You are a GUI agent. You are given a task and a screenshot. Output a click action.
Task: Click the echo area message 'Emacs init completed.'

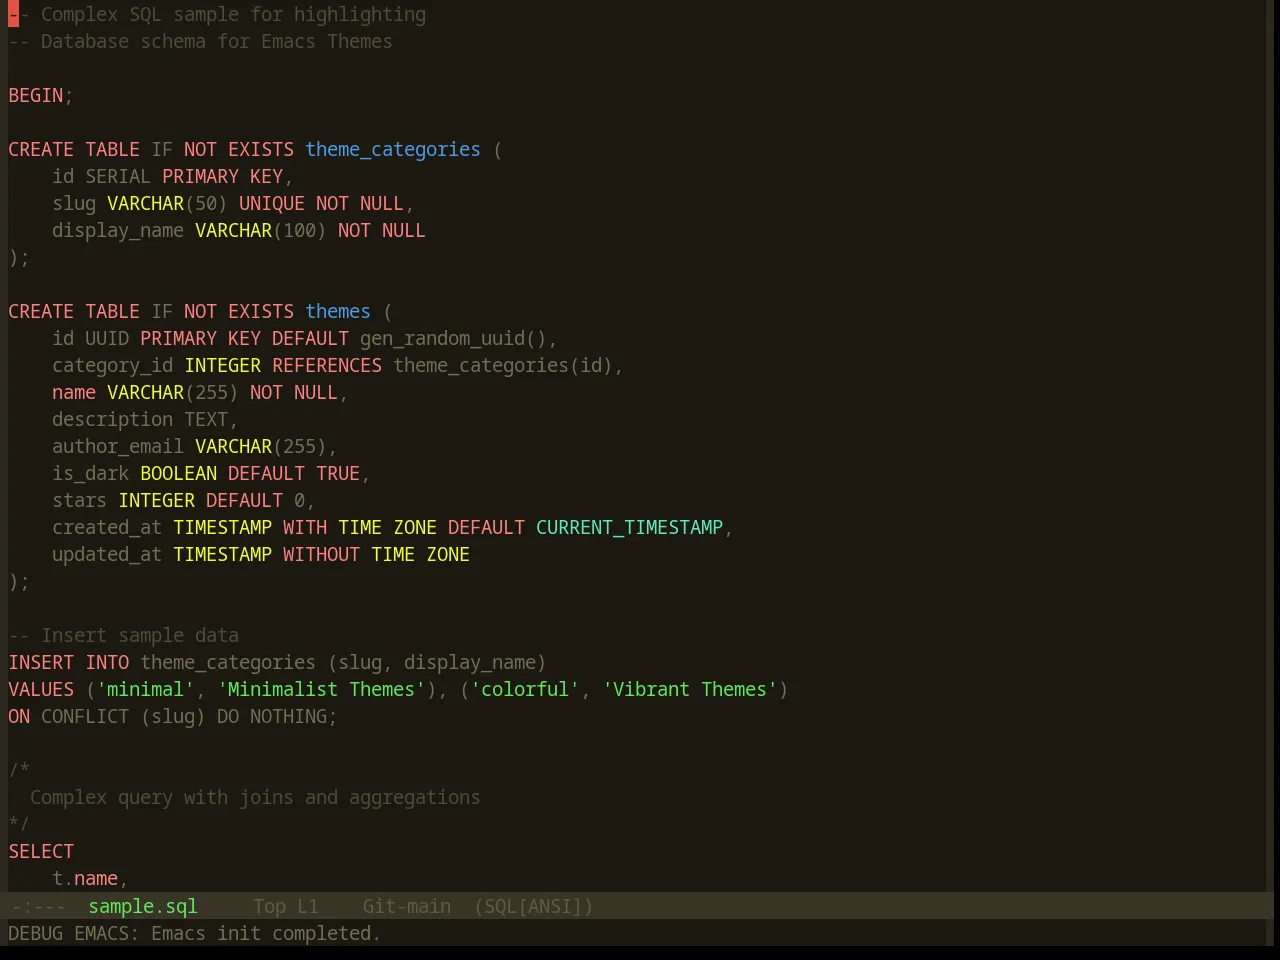click(266, 933)
